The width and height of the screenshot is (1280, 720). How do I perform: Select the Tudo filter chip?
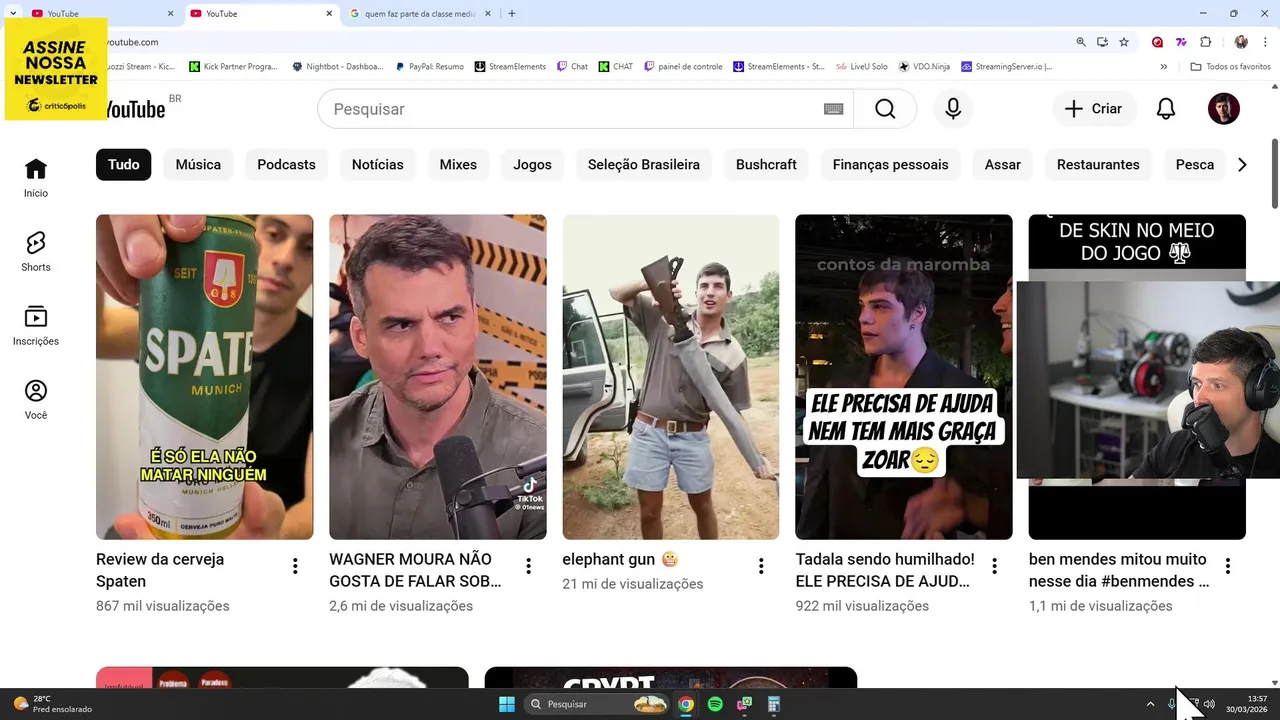click(x=124, y=165)
